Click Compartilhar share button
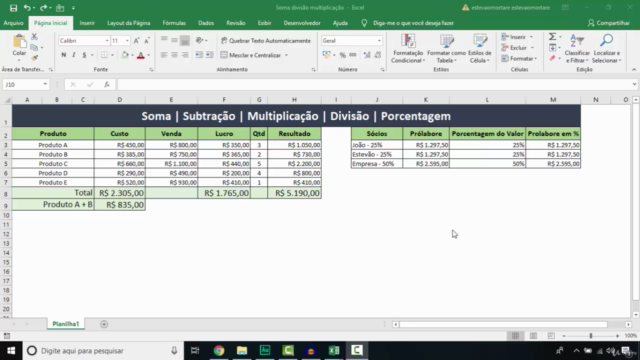 pos(609,23)
